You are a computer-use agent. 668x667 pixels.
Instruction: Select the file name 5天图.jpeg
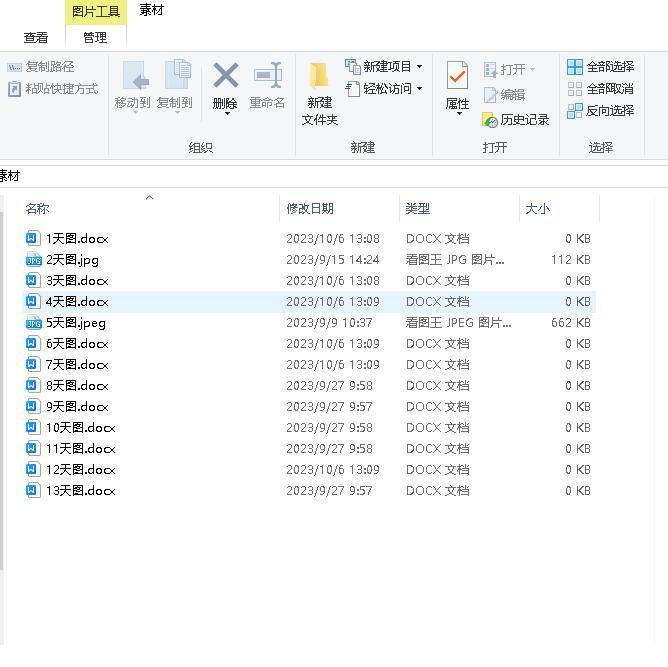point(76,323)
